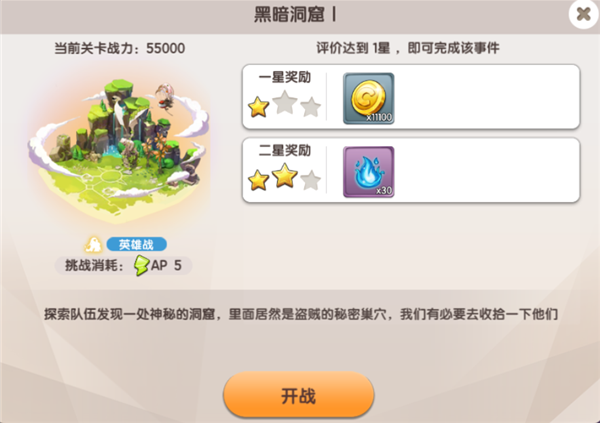Click the 评价达到 1星 completion hint
Image resolution: width=601 pixels, height=427 pixels.
pos(408,48)
